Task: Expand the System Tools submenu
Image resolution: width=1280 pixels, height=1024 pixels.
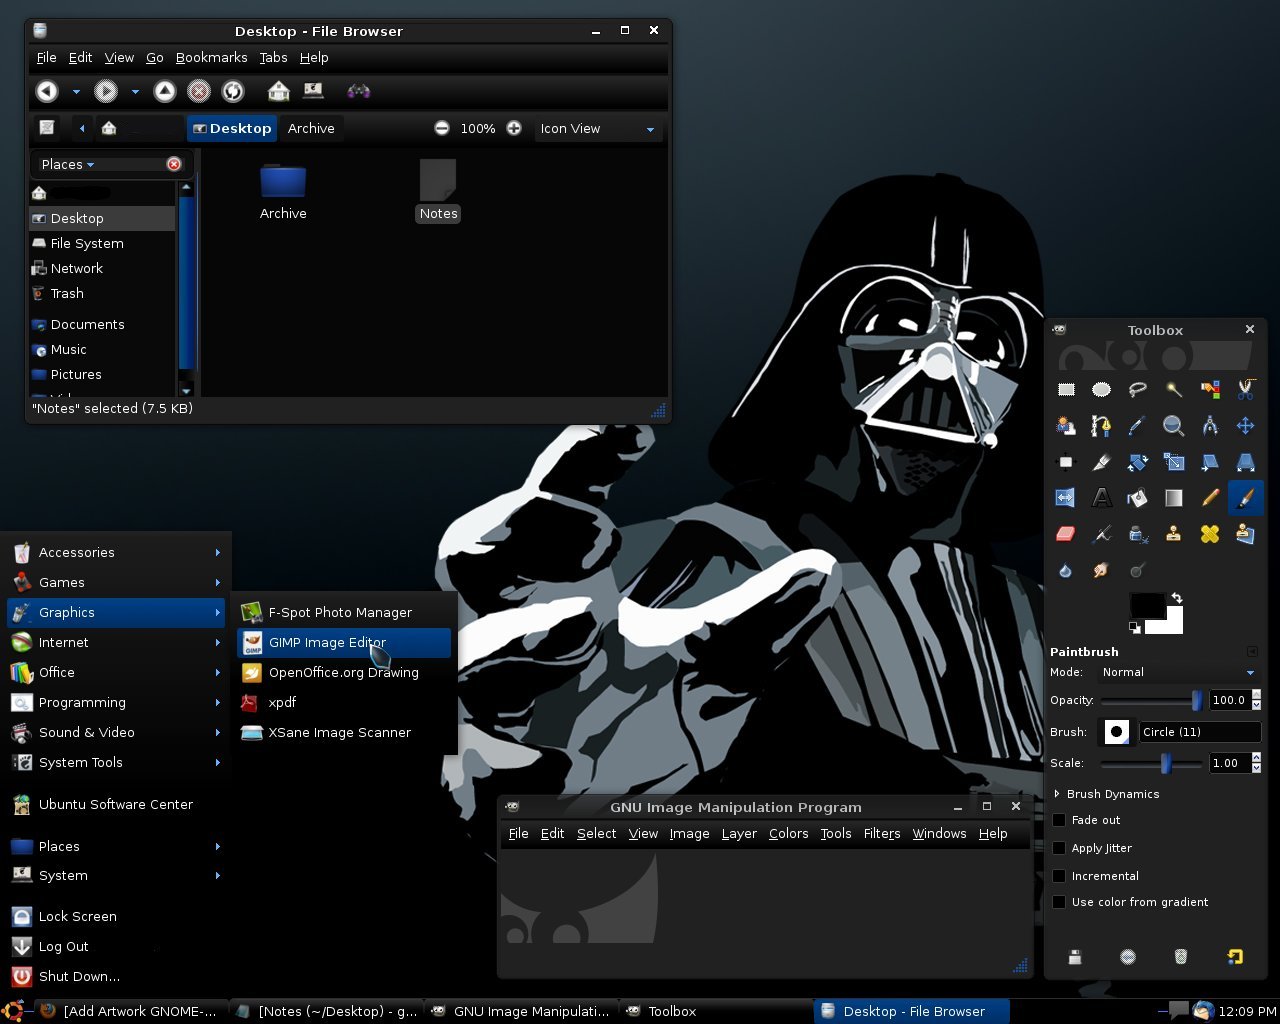Action: click(x=116, y=762)
